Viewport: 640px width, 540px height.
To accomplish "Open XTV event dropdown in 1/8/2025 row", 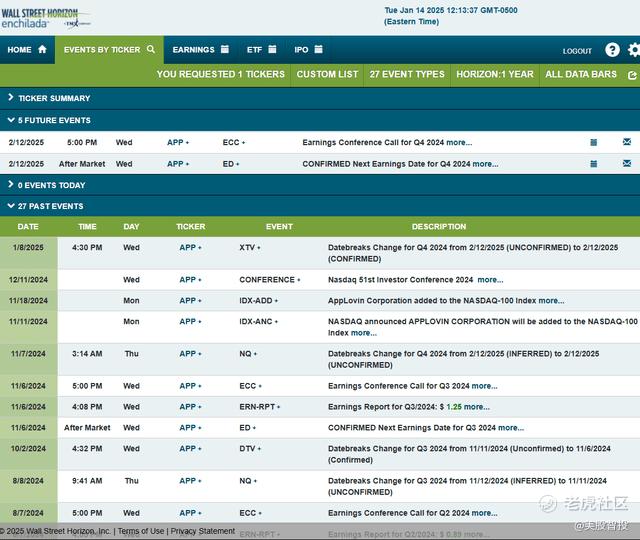I will pyautogui.click(x=250, y=247).
